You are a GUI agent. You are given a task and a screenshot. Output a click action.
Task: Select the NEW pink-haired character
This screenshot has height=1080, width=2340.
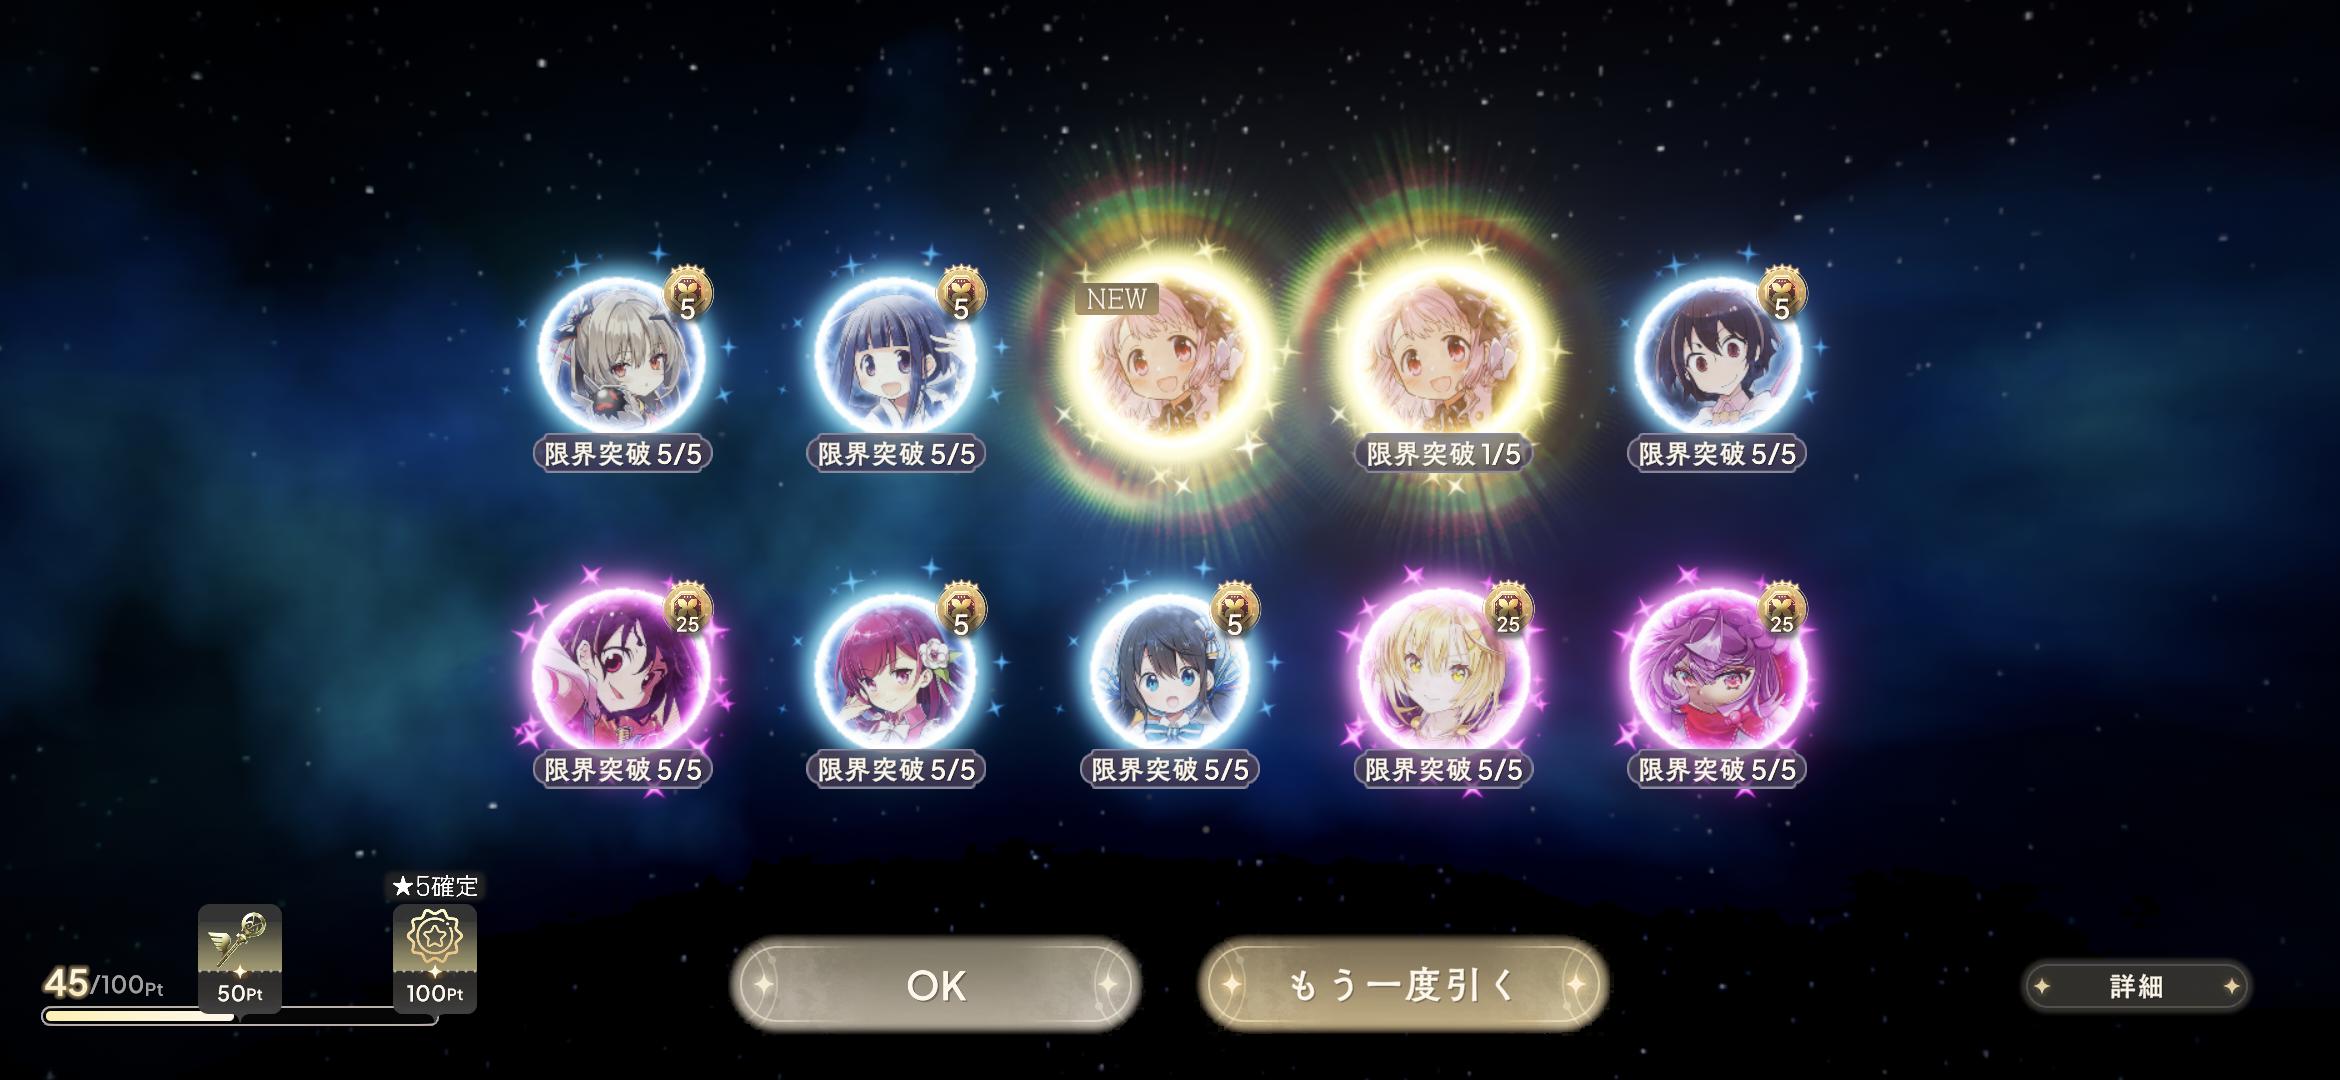(1169, 357)
